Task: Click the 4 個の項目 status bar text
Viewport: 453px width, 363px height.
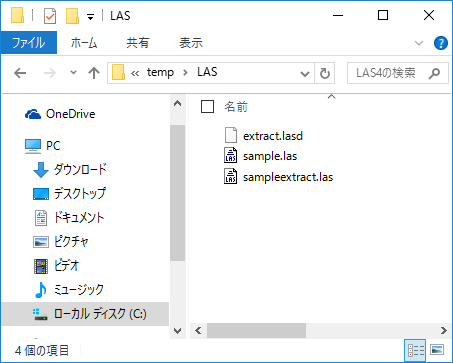Action: pyautogui.click(x=42, y=351)
